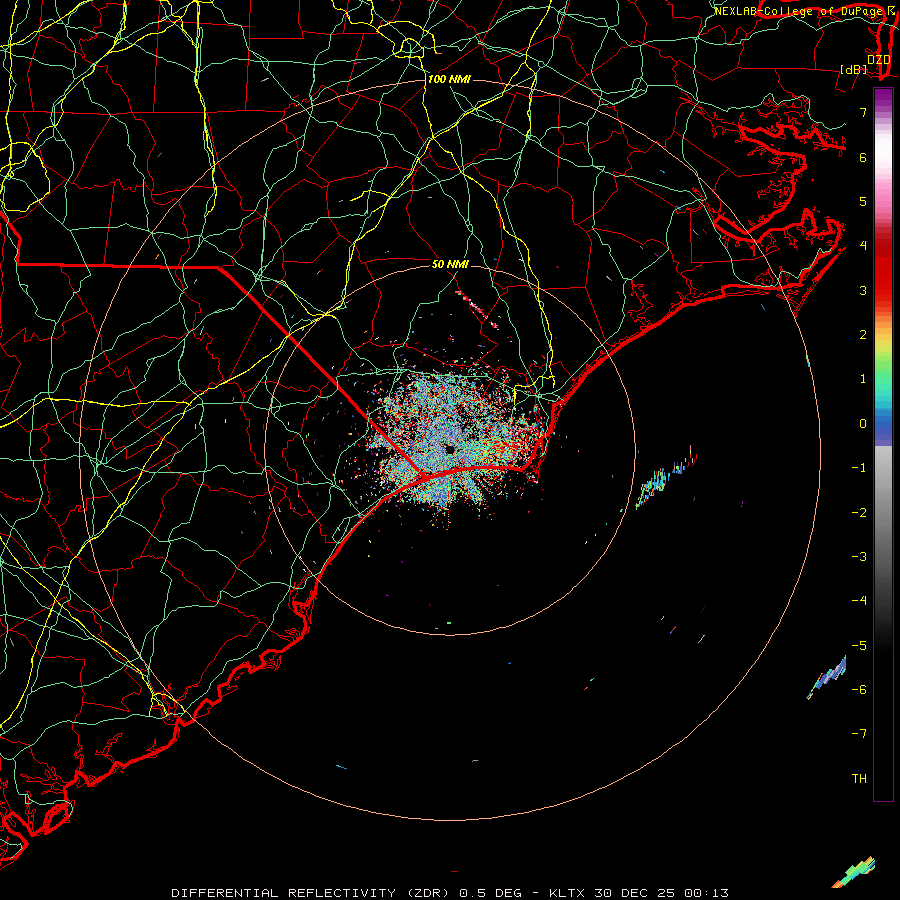This screenshot has height=900, width=900.
Task: Click the red band of the ZDR colorbar
Action: 883,270
